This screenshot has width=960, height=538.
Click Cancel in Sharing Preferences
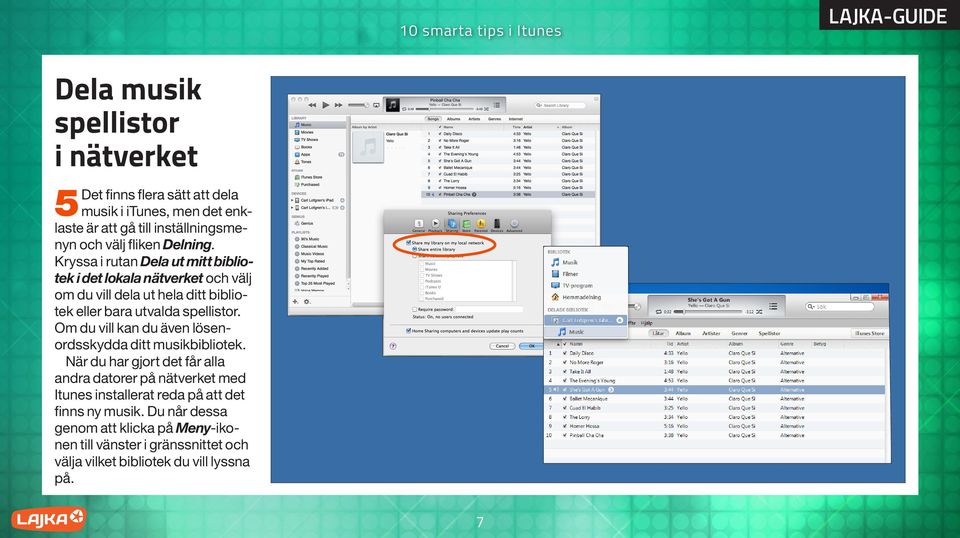tap(502, 346)
